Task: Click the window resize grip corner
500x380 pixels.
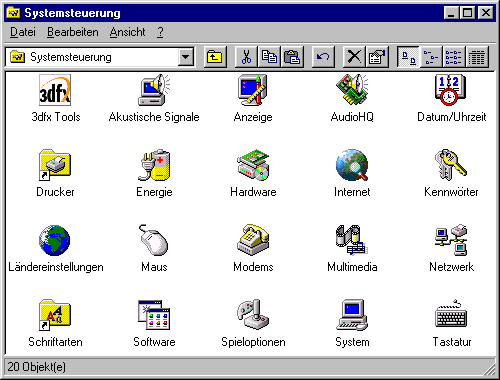Action: click(x=490, y=369)
